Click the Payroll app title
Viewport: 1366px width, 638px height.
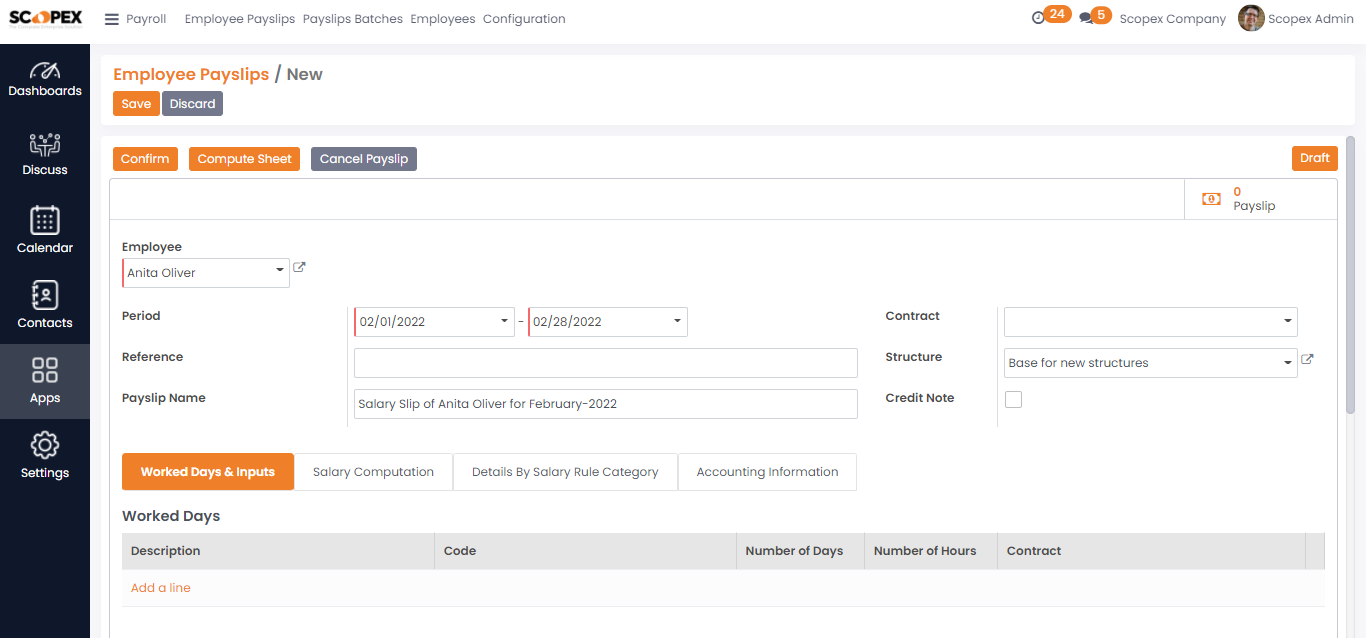tap(146, 19)
